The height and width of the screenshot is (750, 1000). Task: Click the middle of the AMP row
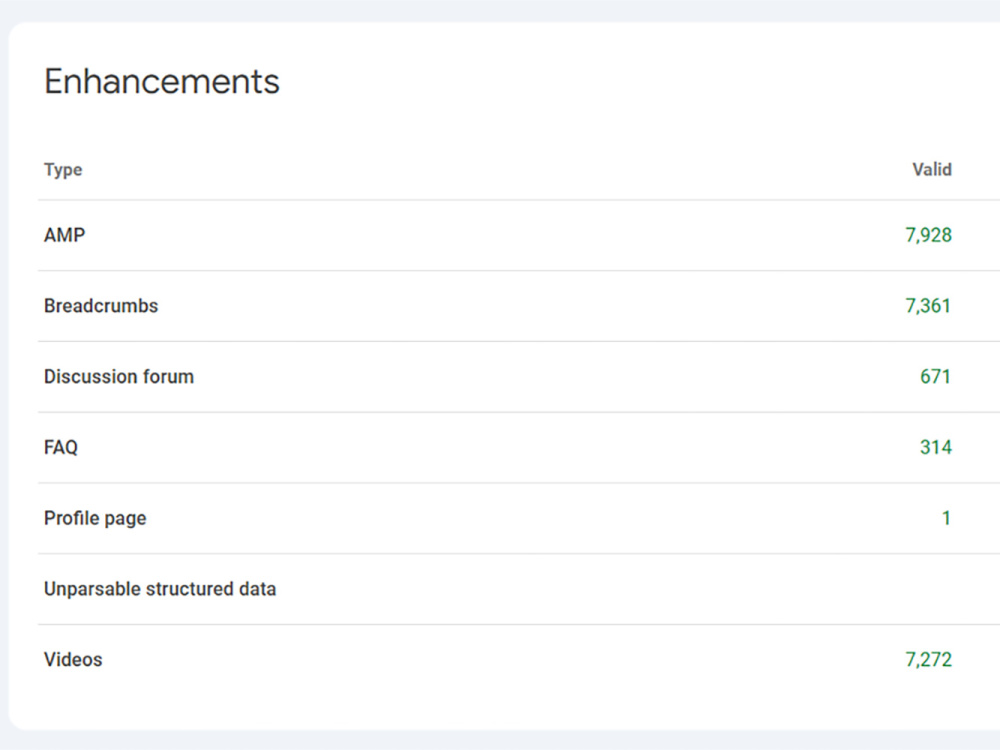pos(519,235)
